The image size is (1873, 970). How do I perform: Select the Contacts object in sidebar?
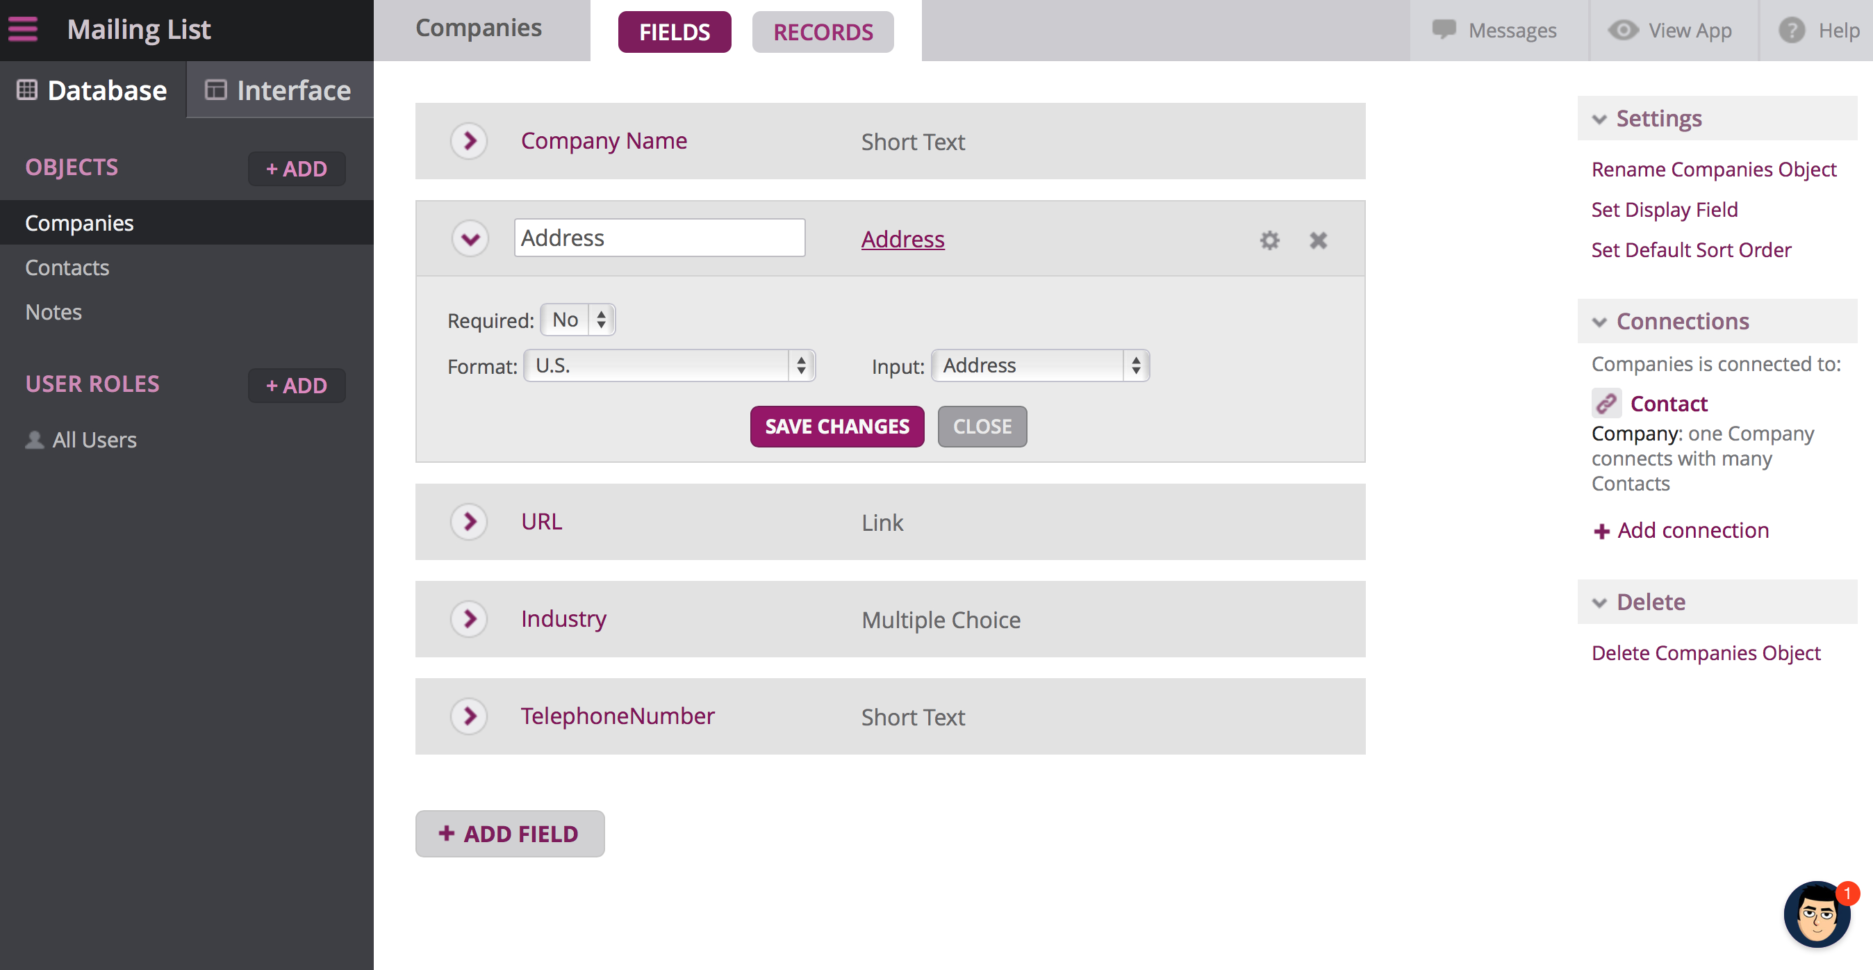67,267
